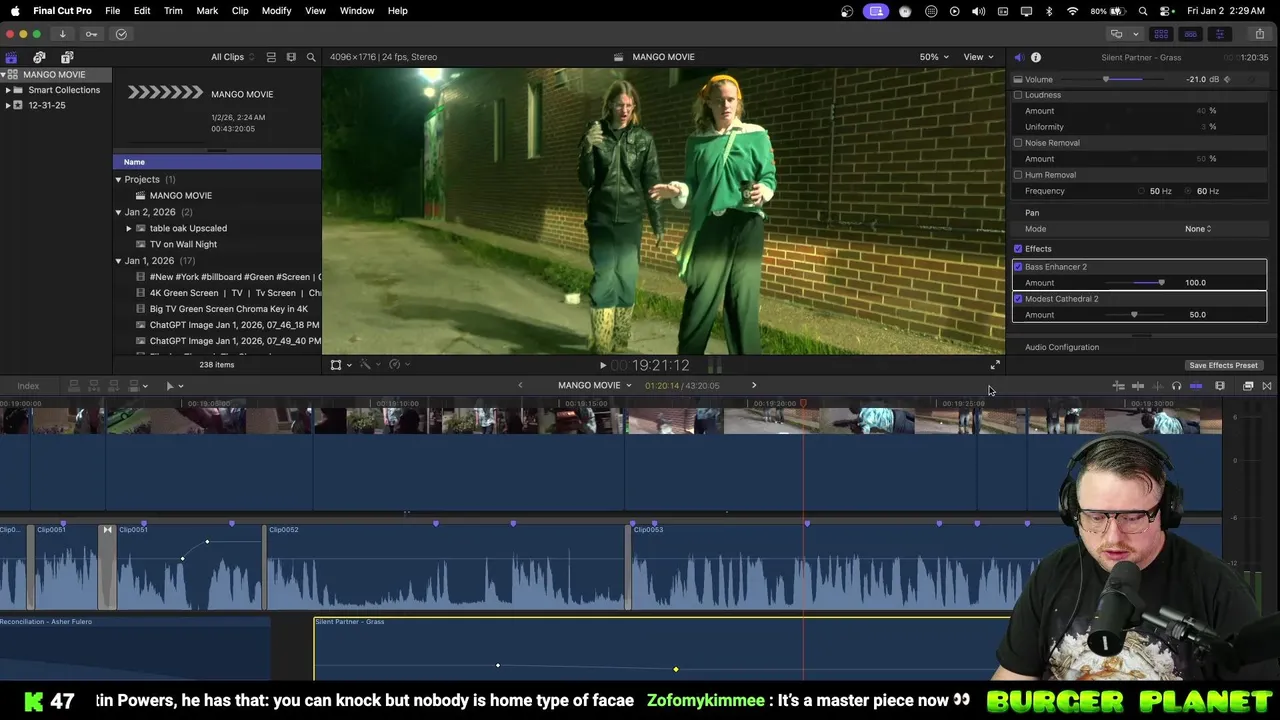The image size is (1280, 720).
Task: Adjust Bass Enhancer 2 Amount slider
Action: click(x=1161, y=283)
